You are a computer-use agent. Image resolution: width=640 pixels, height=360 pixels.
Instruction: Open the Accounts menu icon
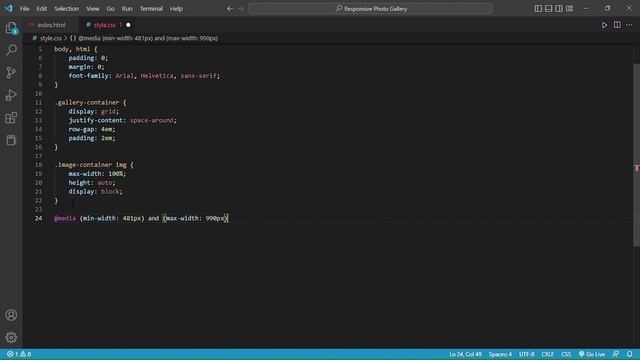[11, 315]
